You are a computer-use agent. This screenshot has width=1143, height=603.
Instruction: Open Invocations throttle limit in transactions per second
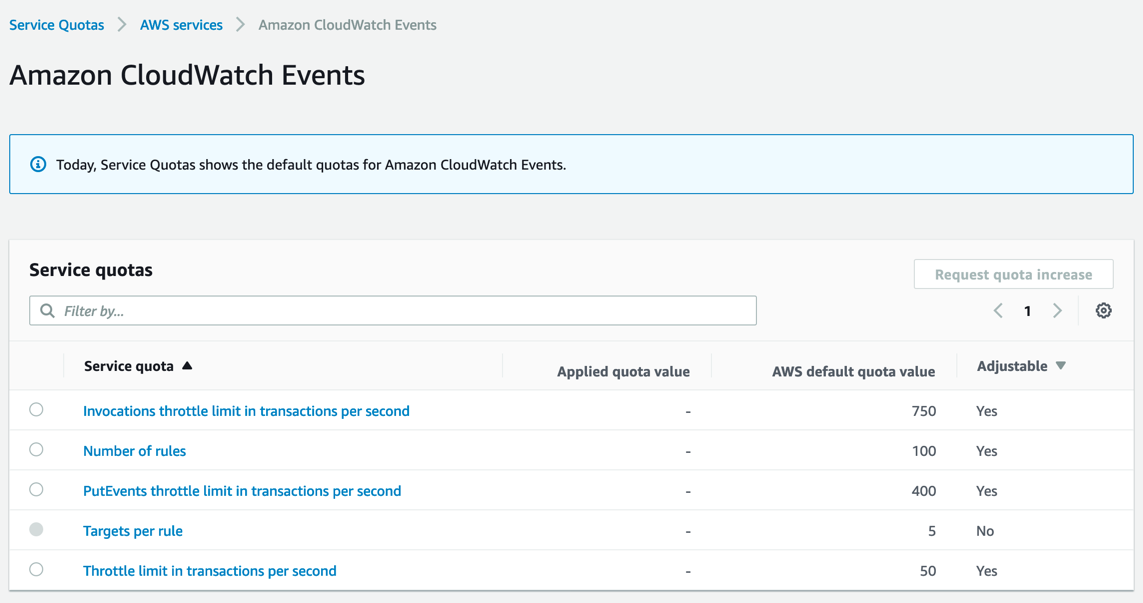(246, 411)
